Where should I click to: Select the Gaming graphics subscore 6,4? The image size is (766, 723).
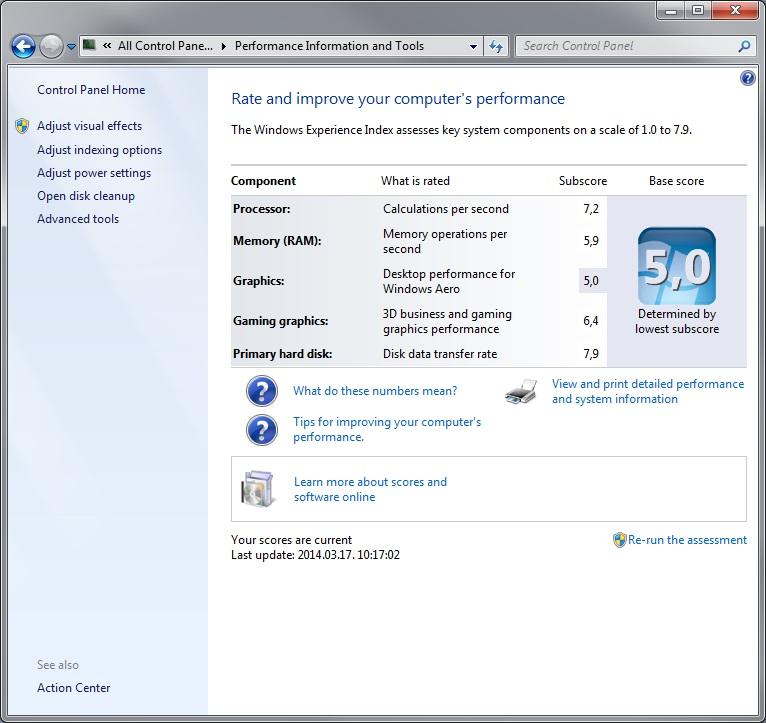(591, 321)
